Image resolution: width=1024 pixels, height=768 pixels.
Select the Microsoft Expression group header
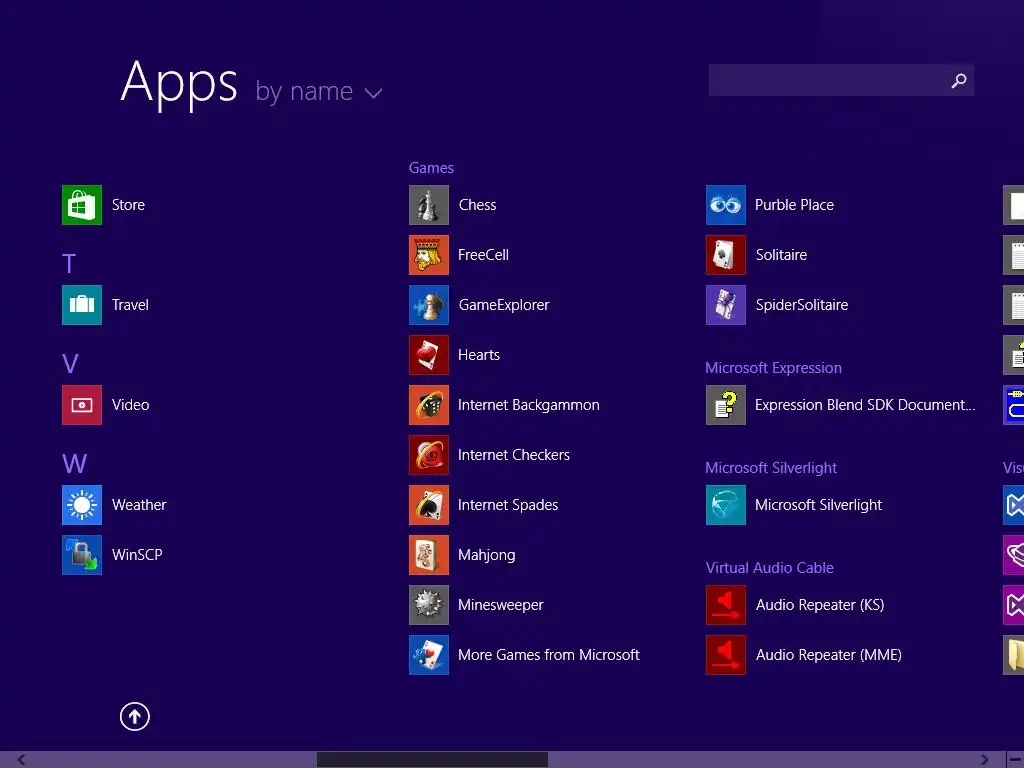[x=773, y=368]
